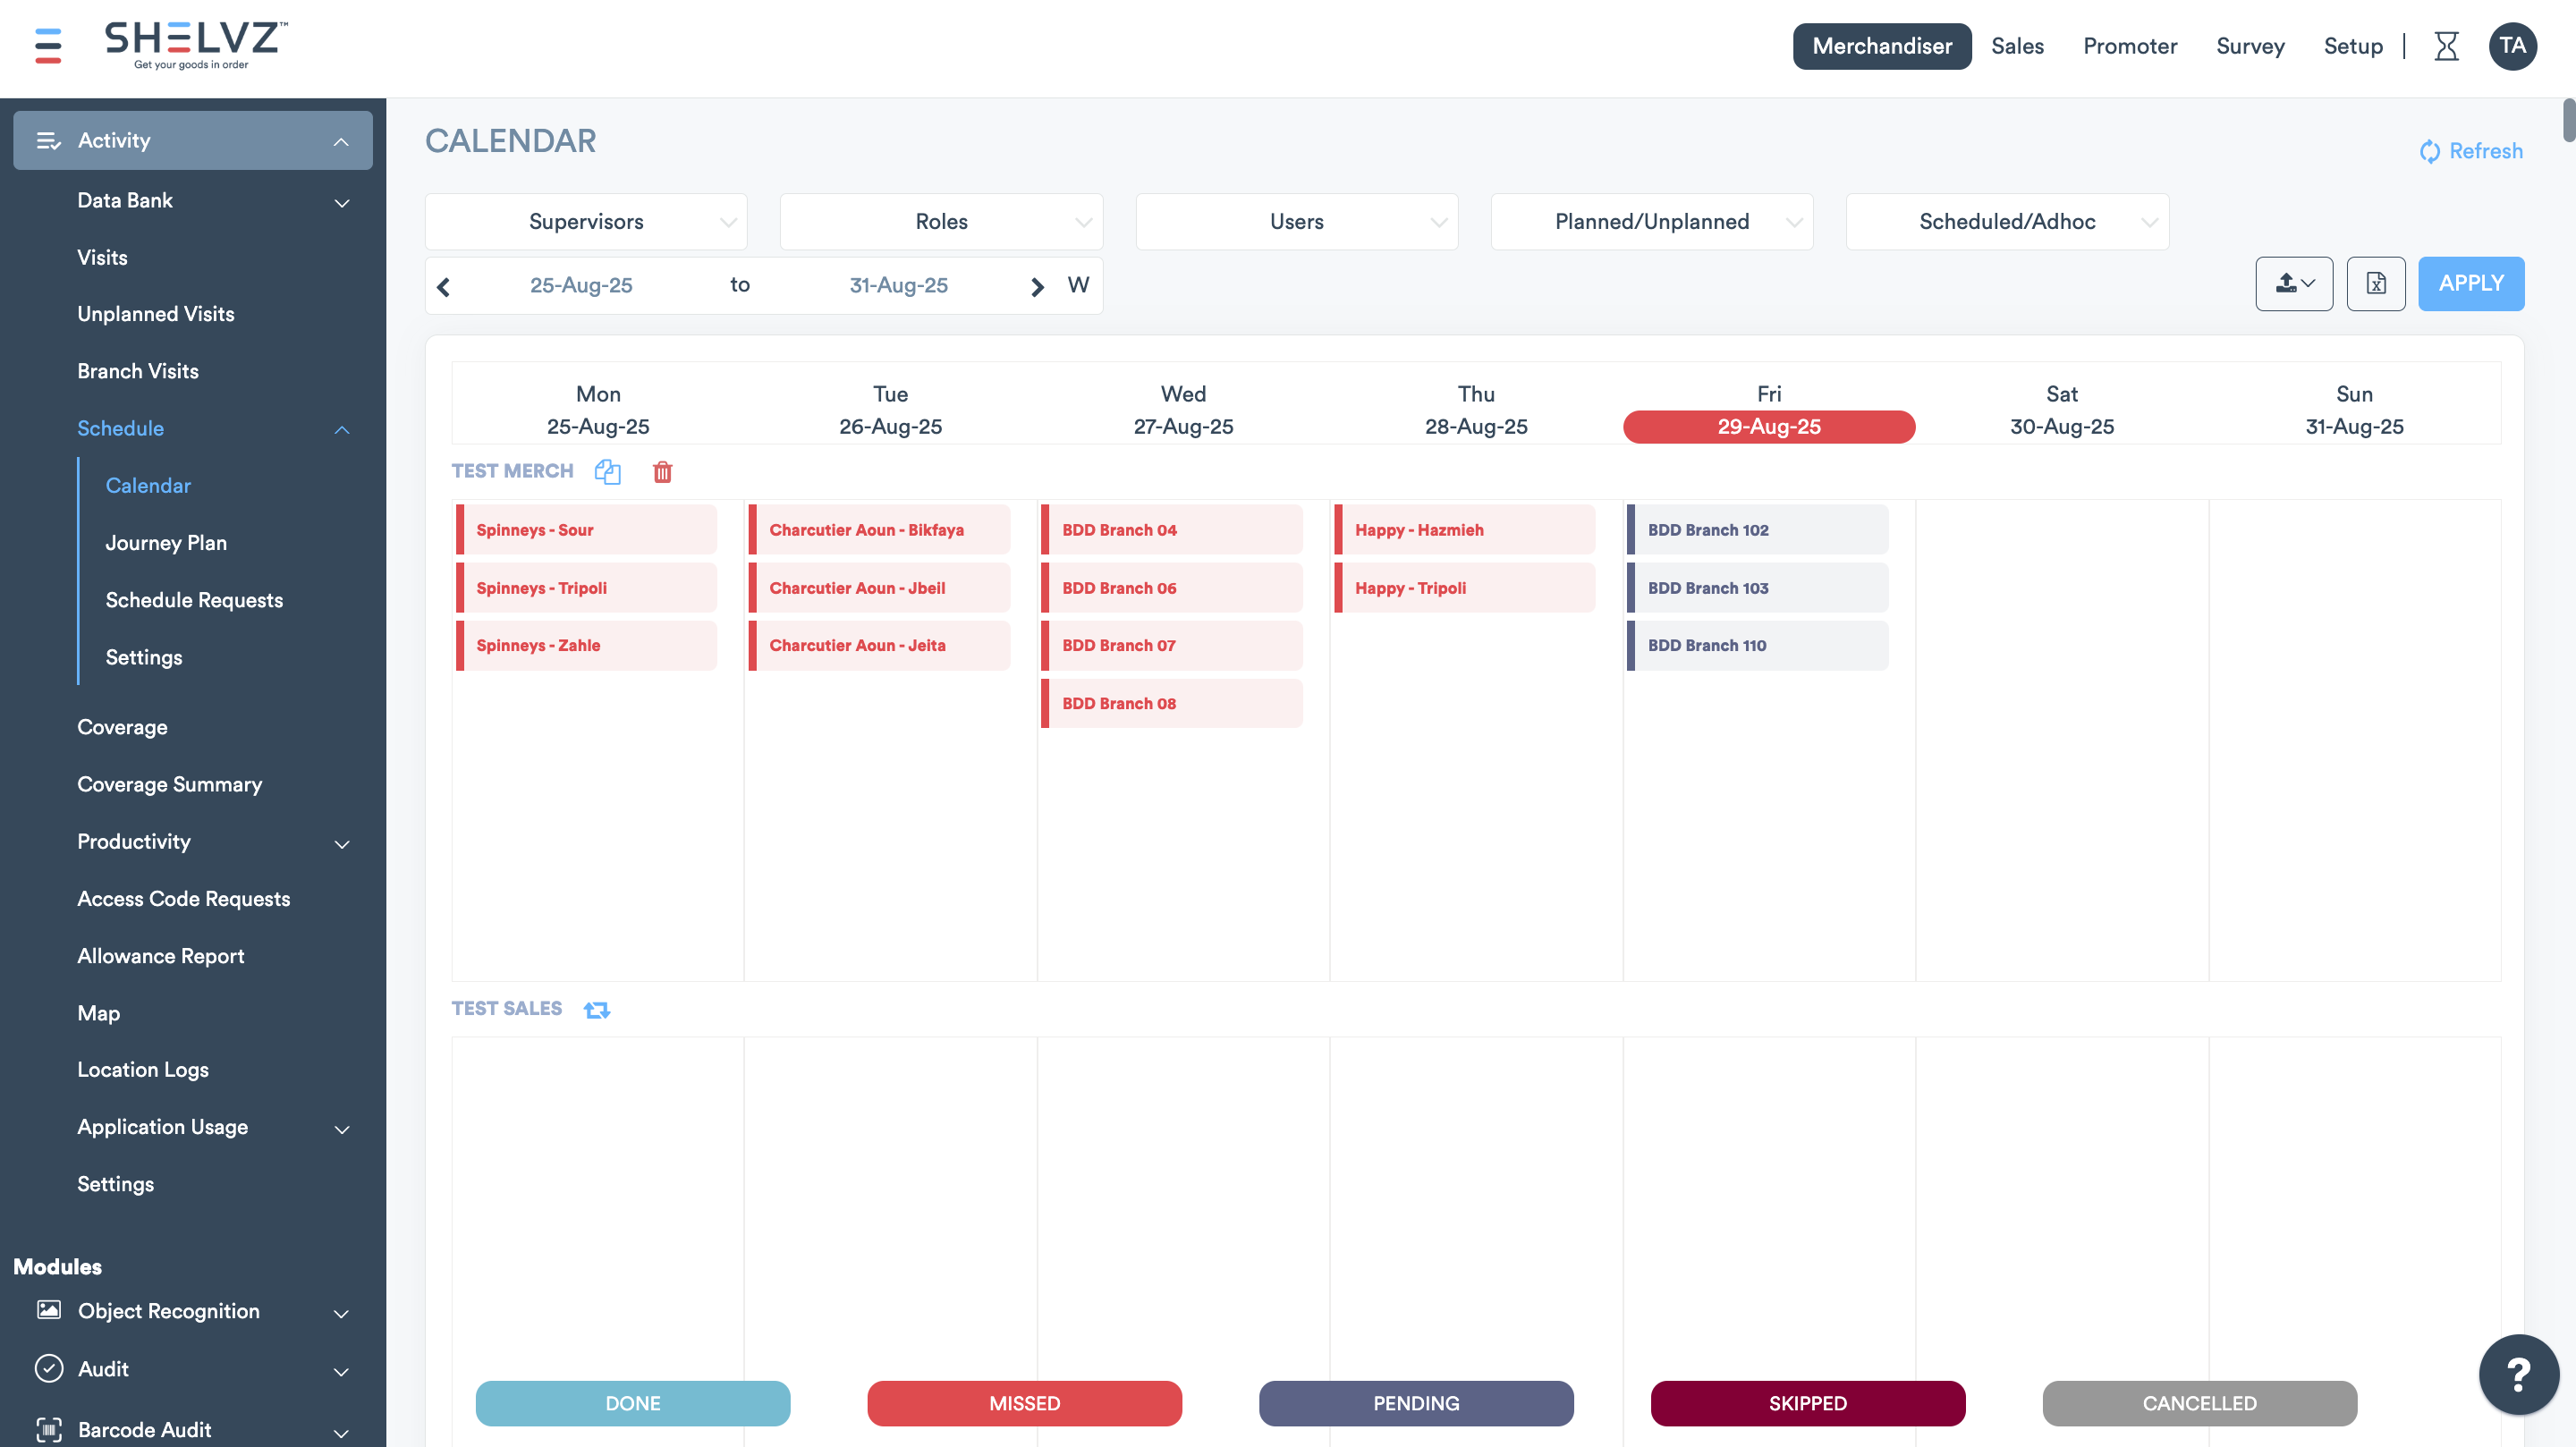The image size is (2576, 1447).
Task: Toggle the PENDING status legend filter
Action: pyautogui.click(x=1415, y=1402)
